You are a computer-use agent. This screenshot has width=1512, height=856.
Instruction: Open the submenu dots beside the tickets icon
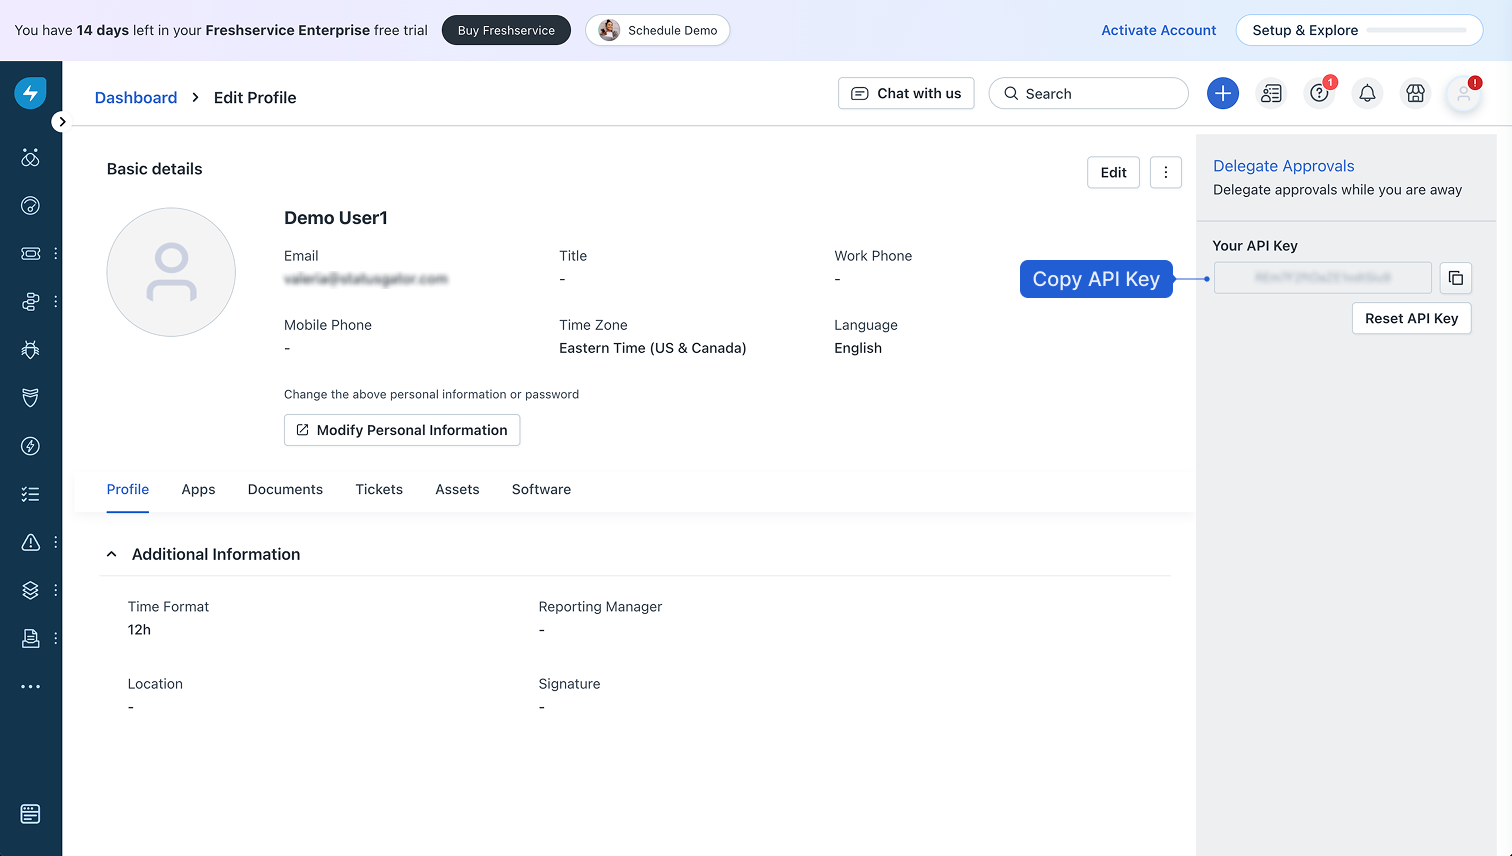[56, 254]
